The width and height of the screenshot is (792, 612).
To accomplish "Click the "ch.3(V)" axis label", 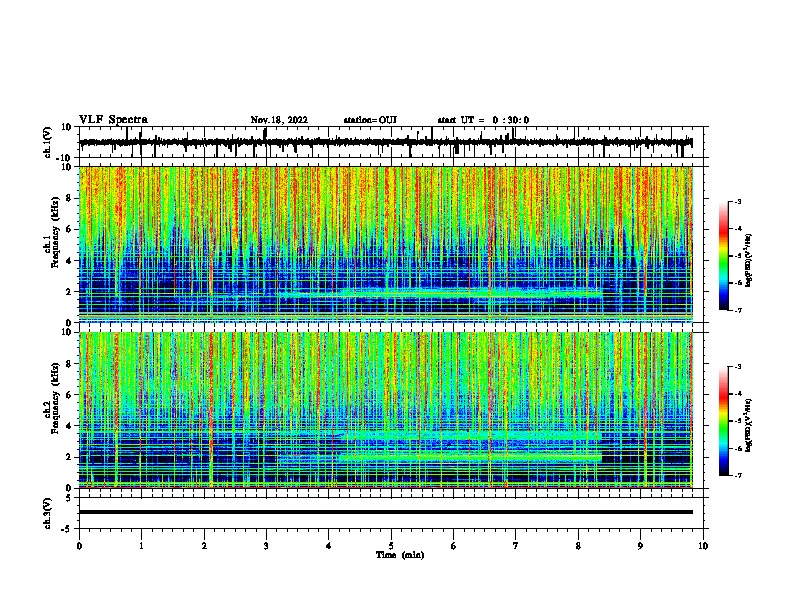I will pos(48,513).
